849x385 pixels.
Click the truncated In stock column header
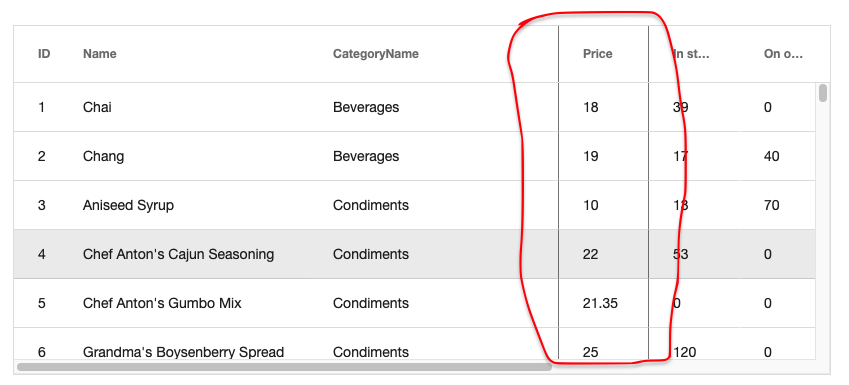point(691,54)
